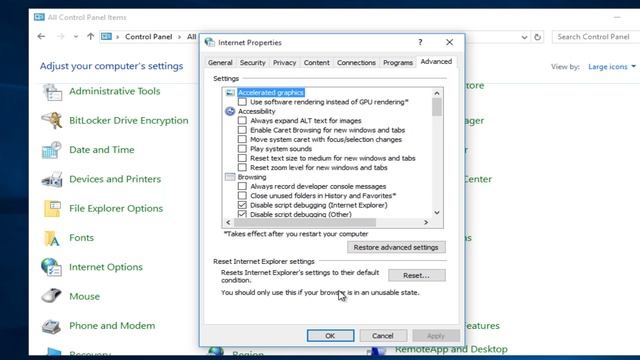Open the Mouse text link
This screenshot has width=640, height=360.
point(84,296)
